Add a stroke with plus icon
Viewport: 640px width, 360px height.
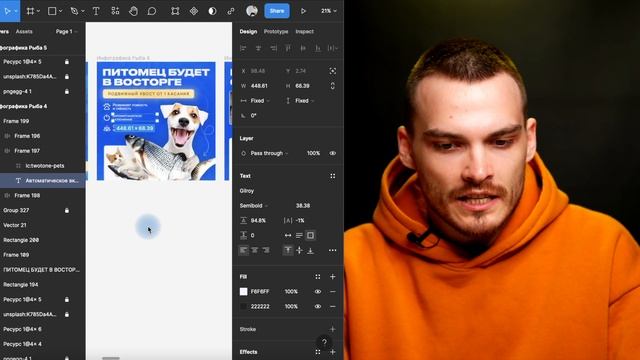[x=333, y=329]
